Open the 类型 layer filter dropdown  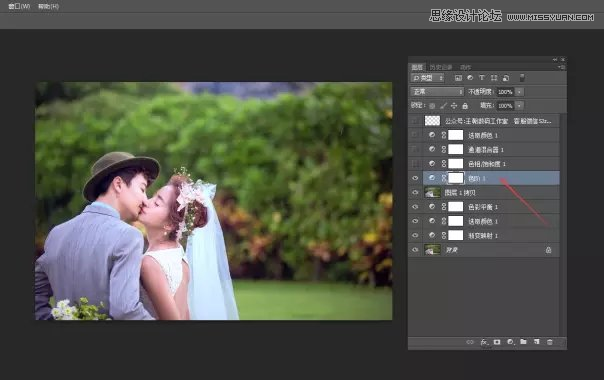tap(428, 78)
